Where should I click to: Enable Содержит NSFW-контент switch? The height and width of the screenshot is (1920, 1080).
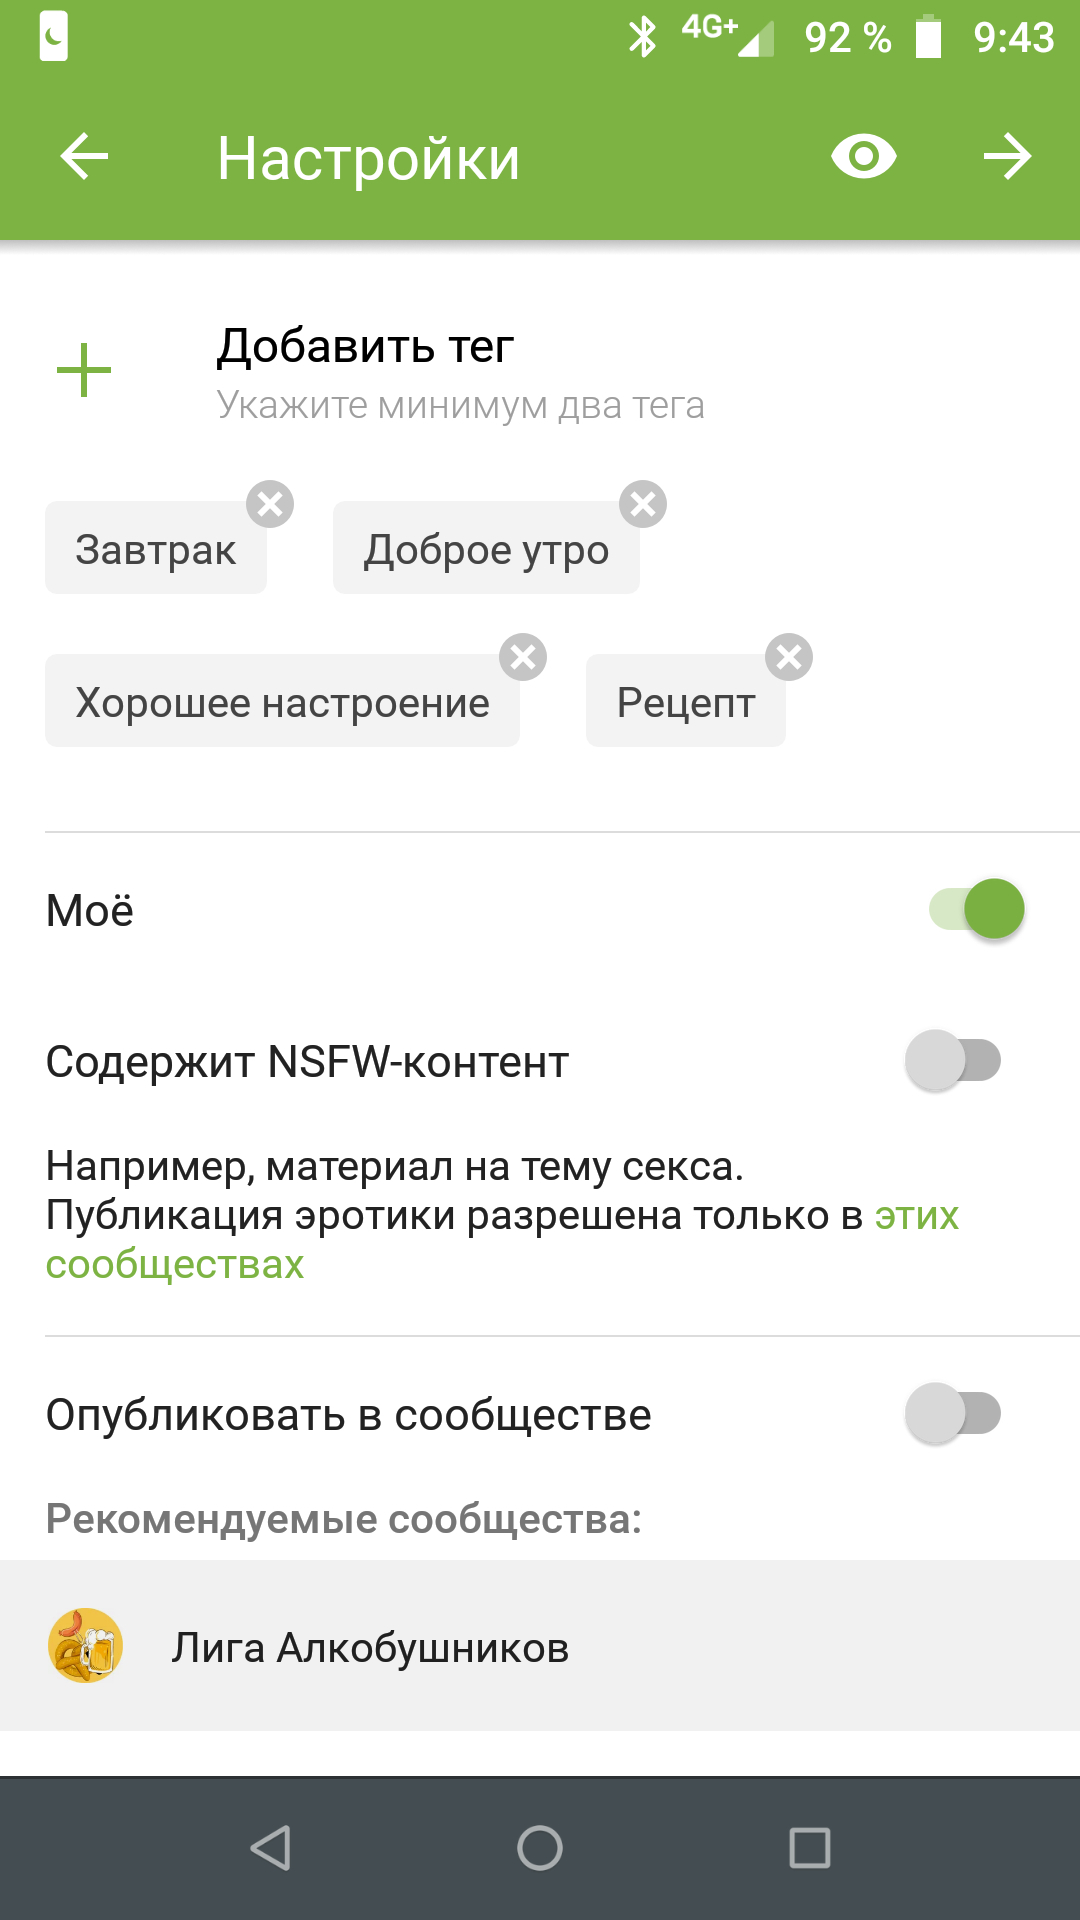(953, 1060)
